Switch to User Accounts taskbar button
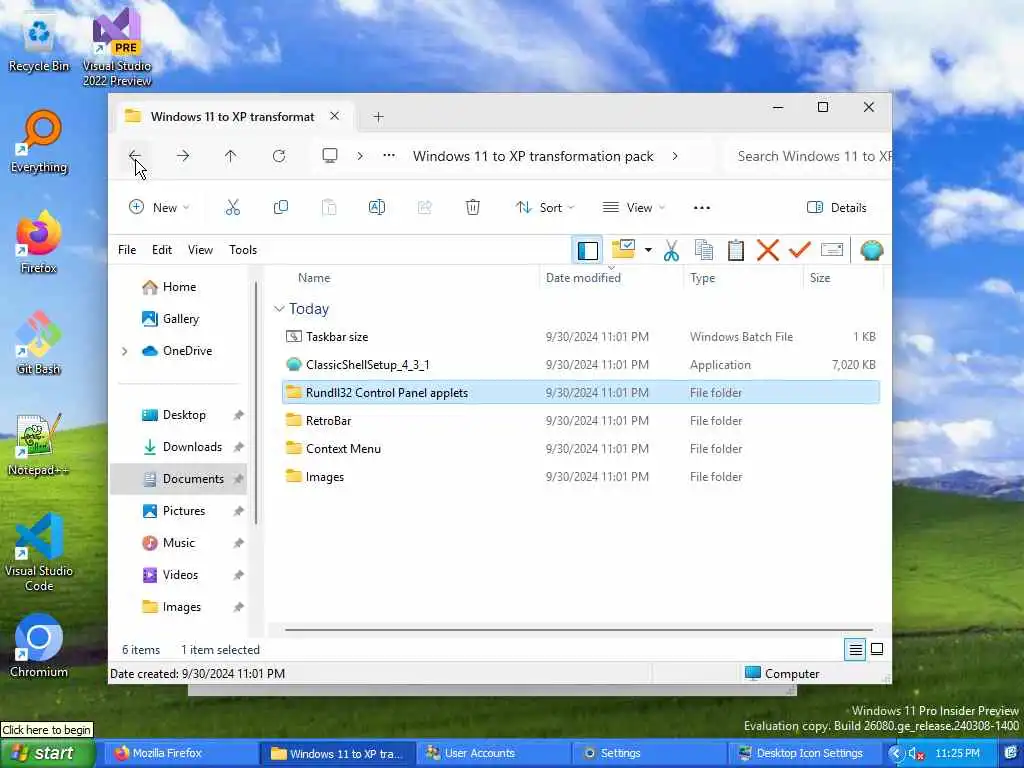 pyautogui.click(x=494, y=753)
